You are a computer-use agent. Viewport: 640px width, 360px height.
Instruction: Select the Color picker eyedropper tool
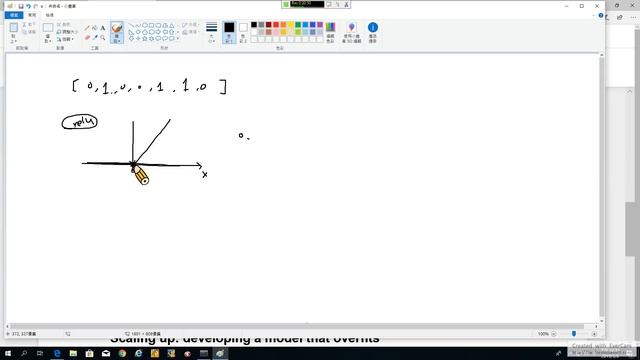(95, 38)
